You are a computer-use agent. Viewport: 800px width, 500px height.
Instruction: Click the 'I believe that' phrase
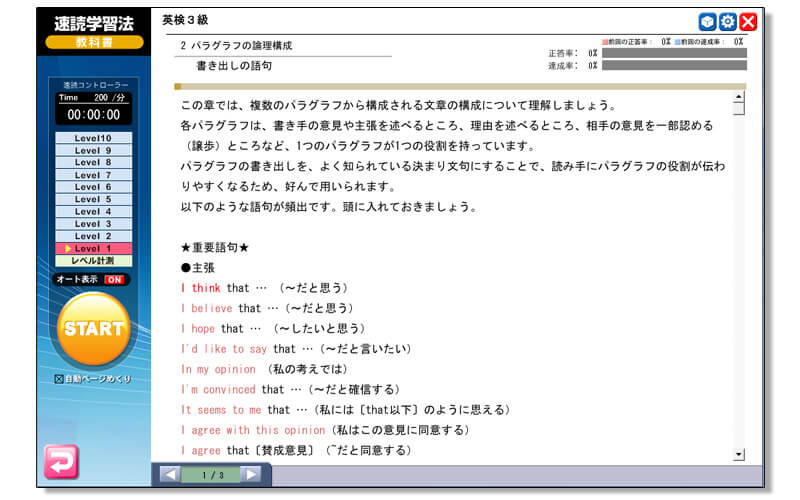[221, 308]
